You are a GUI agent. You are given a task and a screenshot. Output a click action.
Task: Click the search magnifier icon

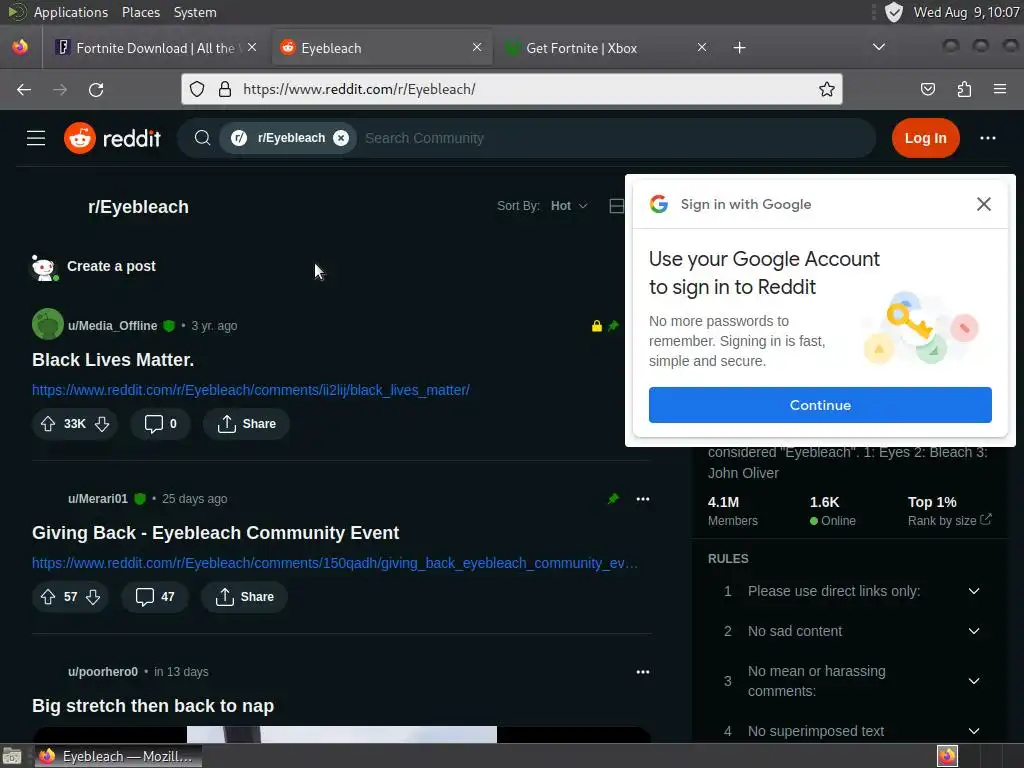(202, 138)
